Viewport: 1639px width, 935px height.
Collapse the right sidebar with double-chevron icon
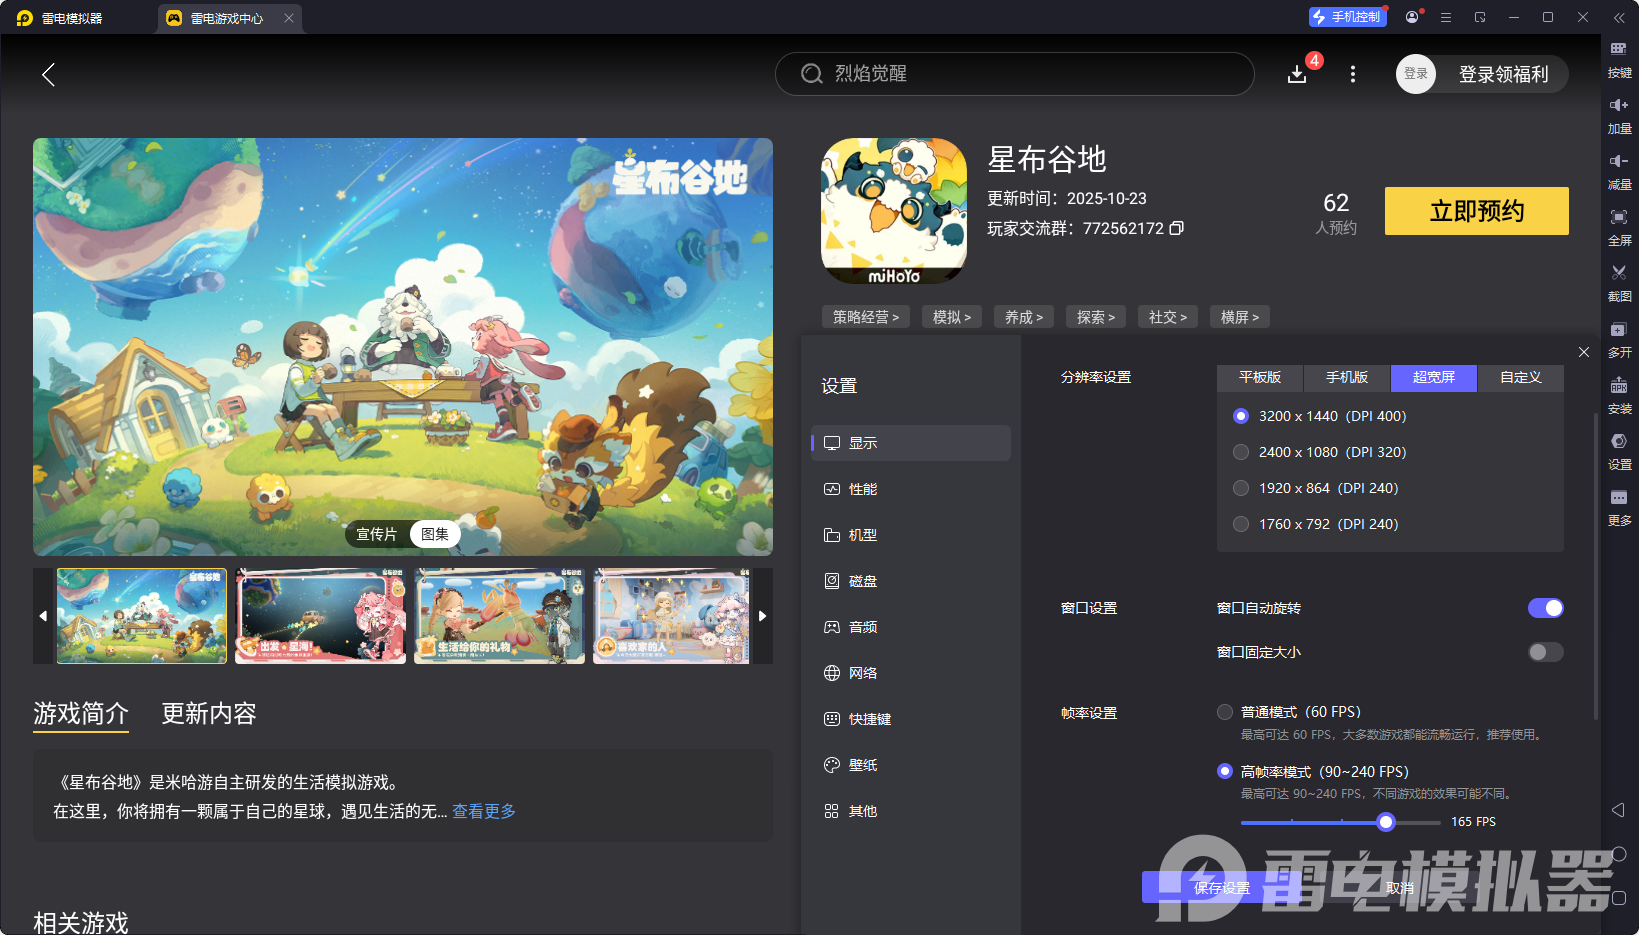[x=1619, y=17]
